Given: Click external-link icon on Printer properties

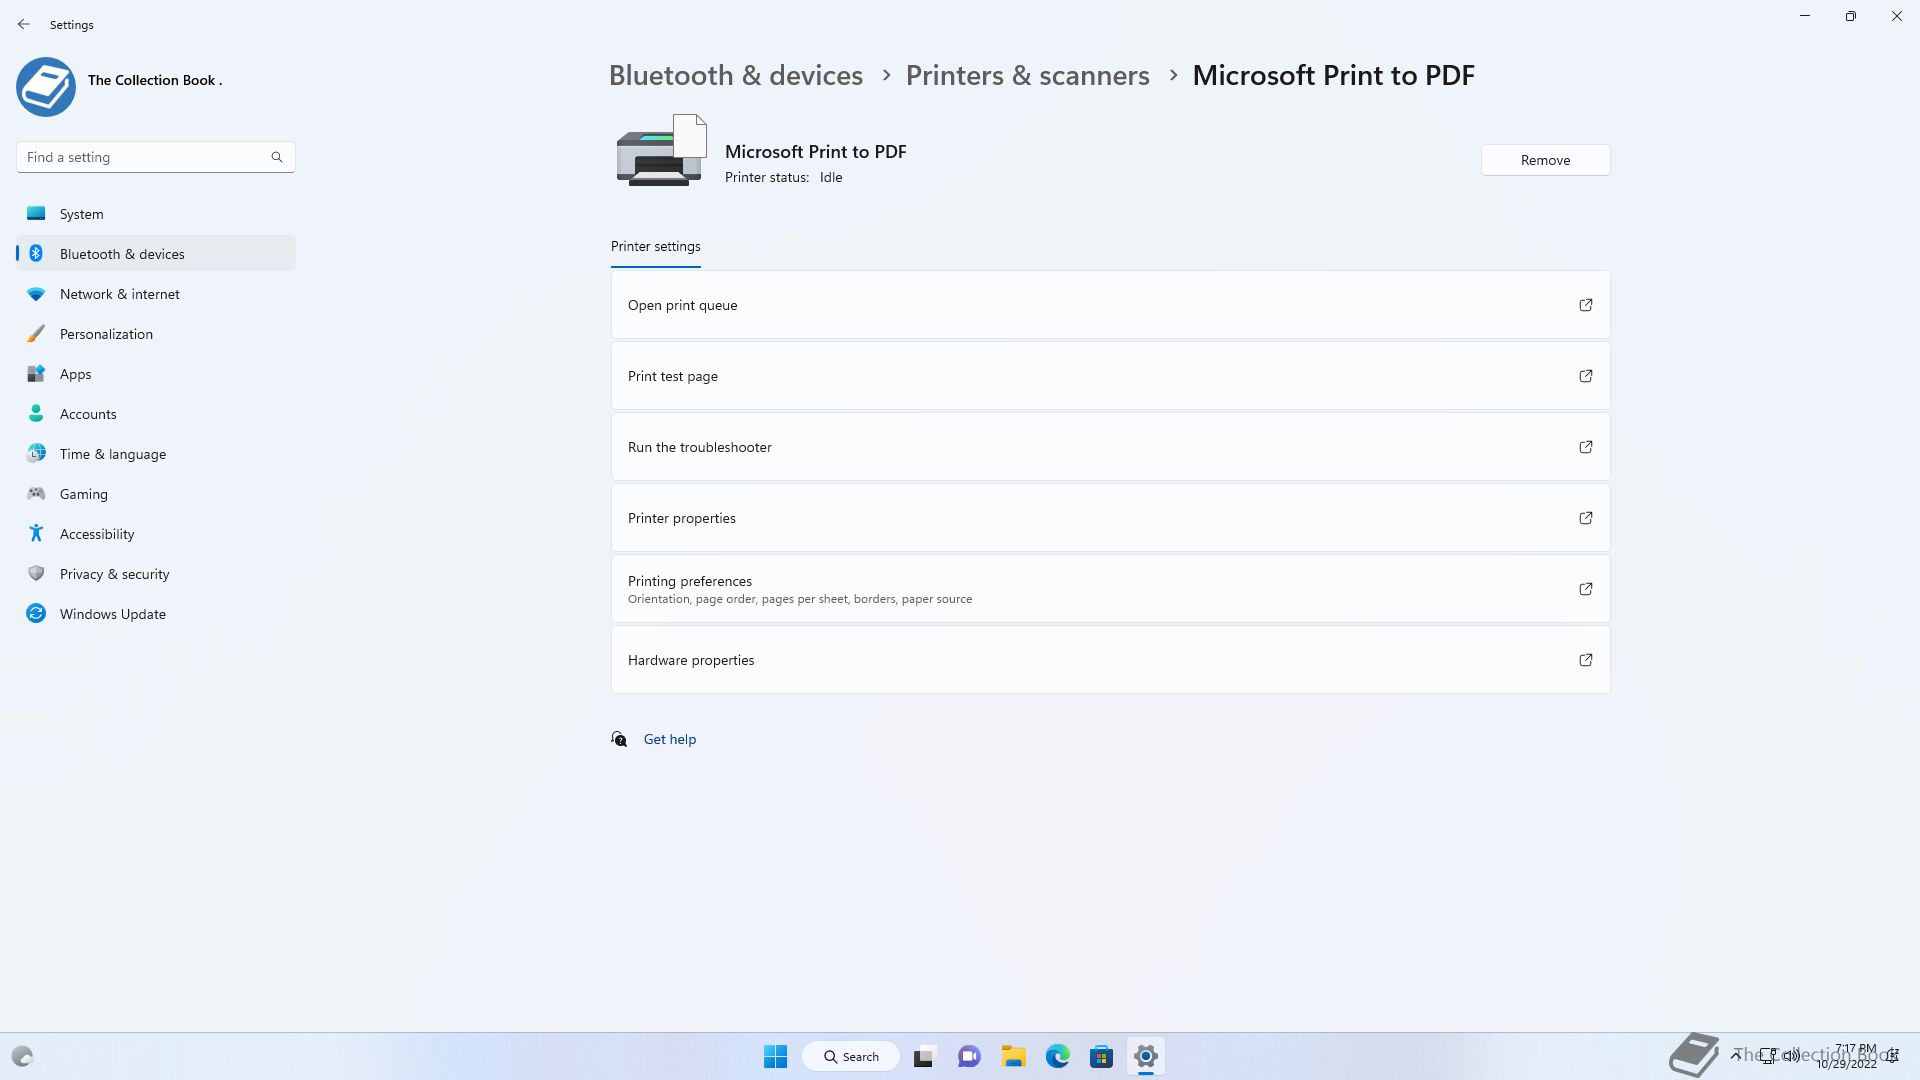Looking at the screenshot, I should point(1586,518).
